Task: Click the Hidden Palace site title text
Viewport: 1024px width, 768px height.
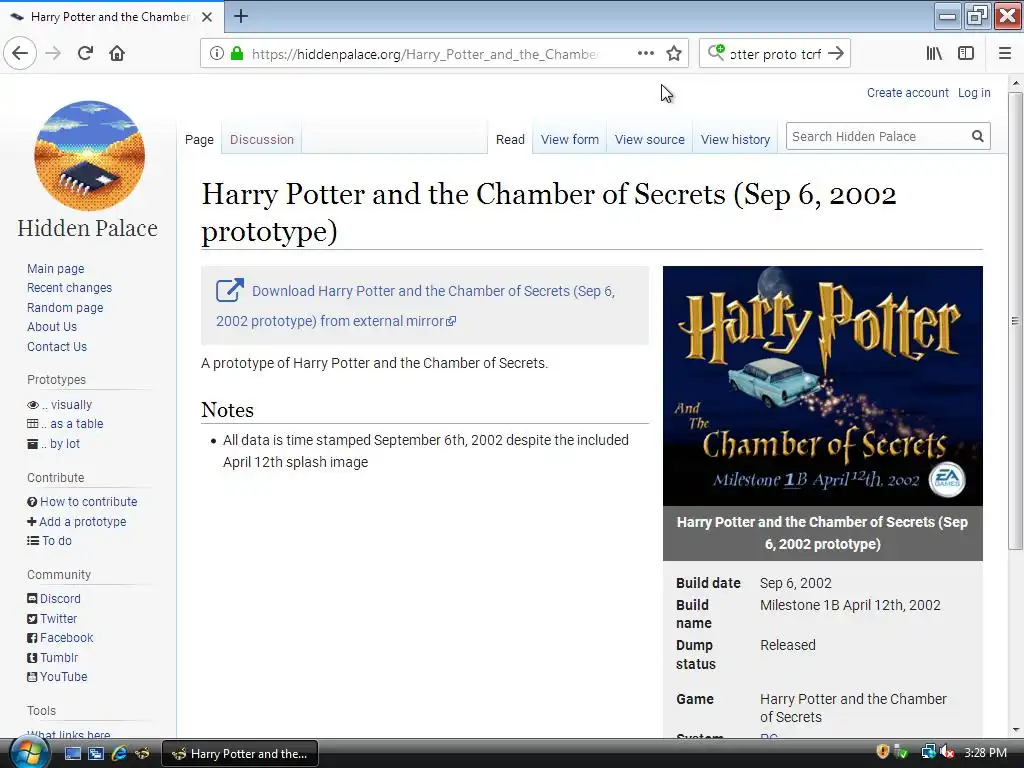Action: coord(88,228)
